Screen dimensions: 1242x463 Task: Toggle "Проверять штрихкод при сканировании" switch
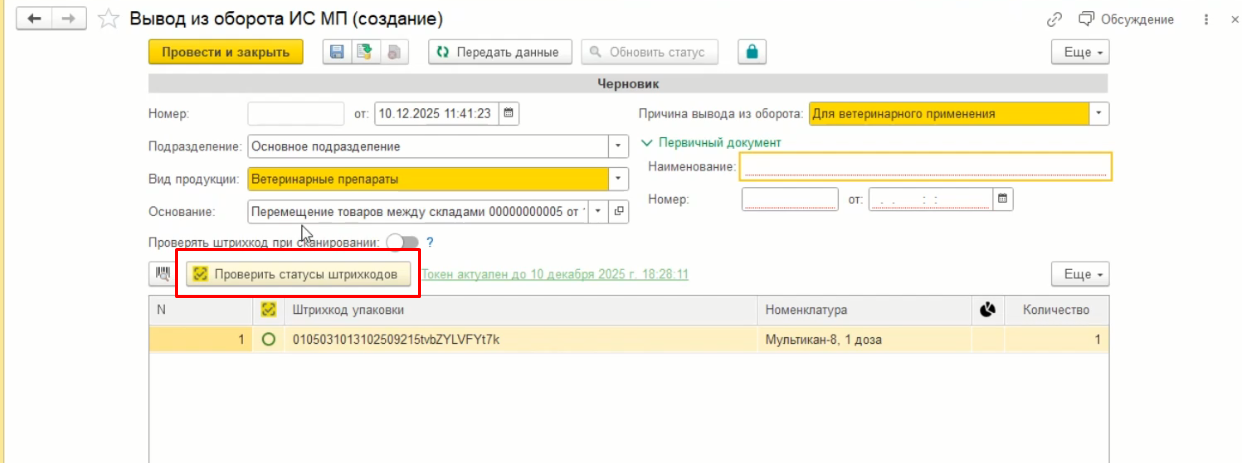click(x=402, y=242)
